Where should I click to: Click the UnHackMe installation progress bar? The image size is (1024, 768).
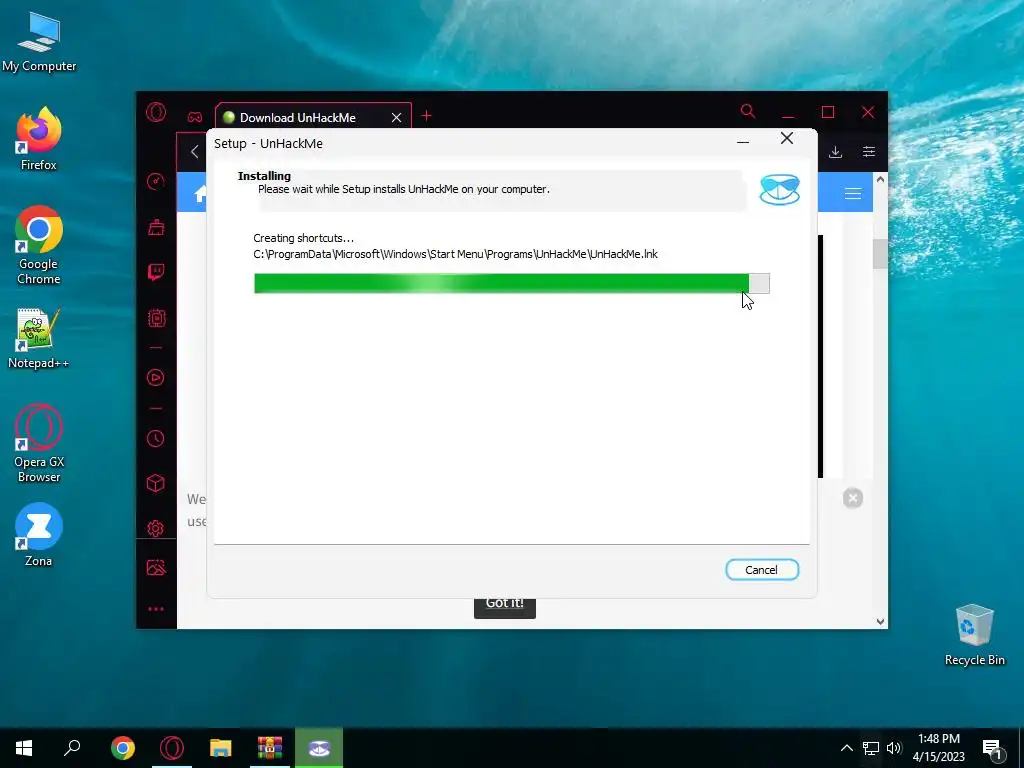[x=511, y=283]
